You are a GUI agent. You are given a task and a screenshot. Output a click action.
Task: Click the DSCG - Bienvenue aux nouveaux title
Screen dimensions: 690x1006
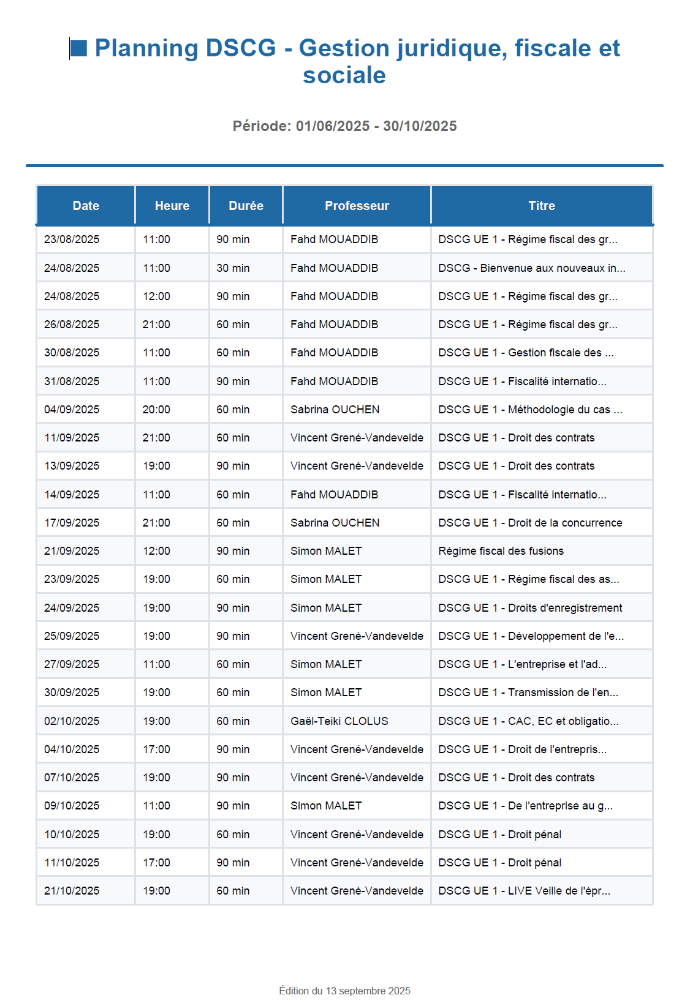click(531, 268)
